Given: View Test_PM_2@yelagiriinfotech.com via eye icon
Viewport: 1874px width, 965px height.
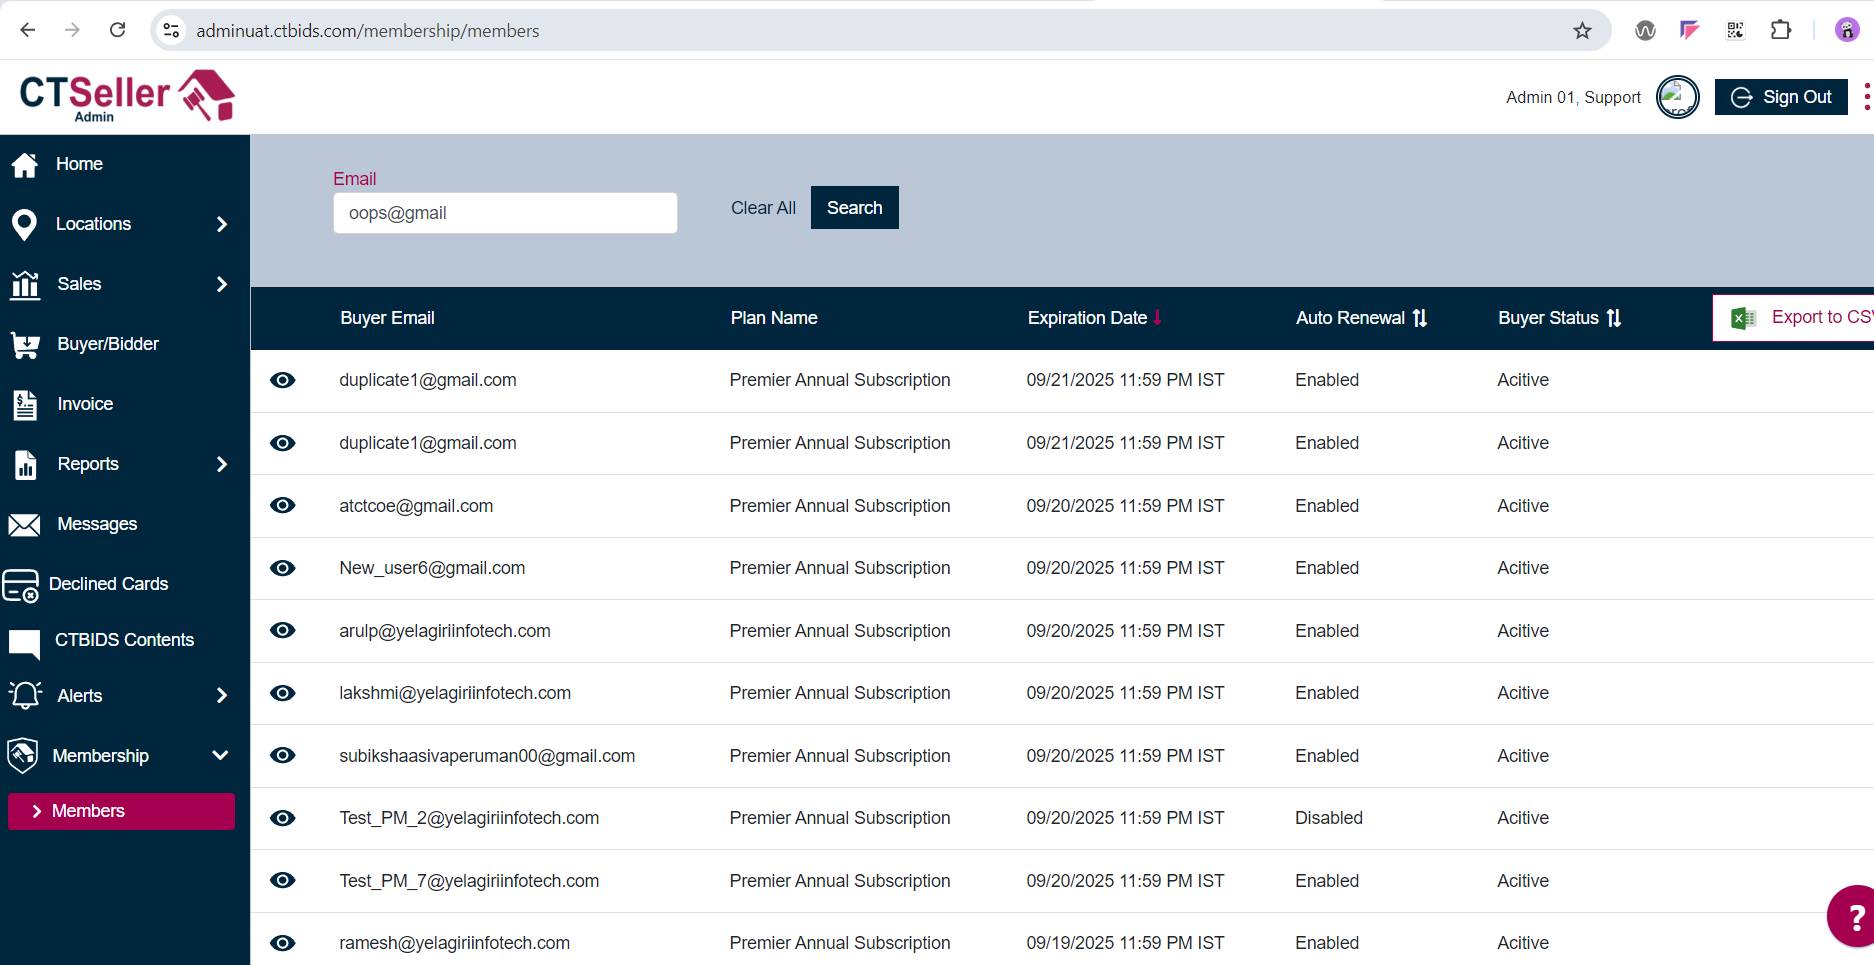Looking at the screenshot, I should coord(283,818).
